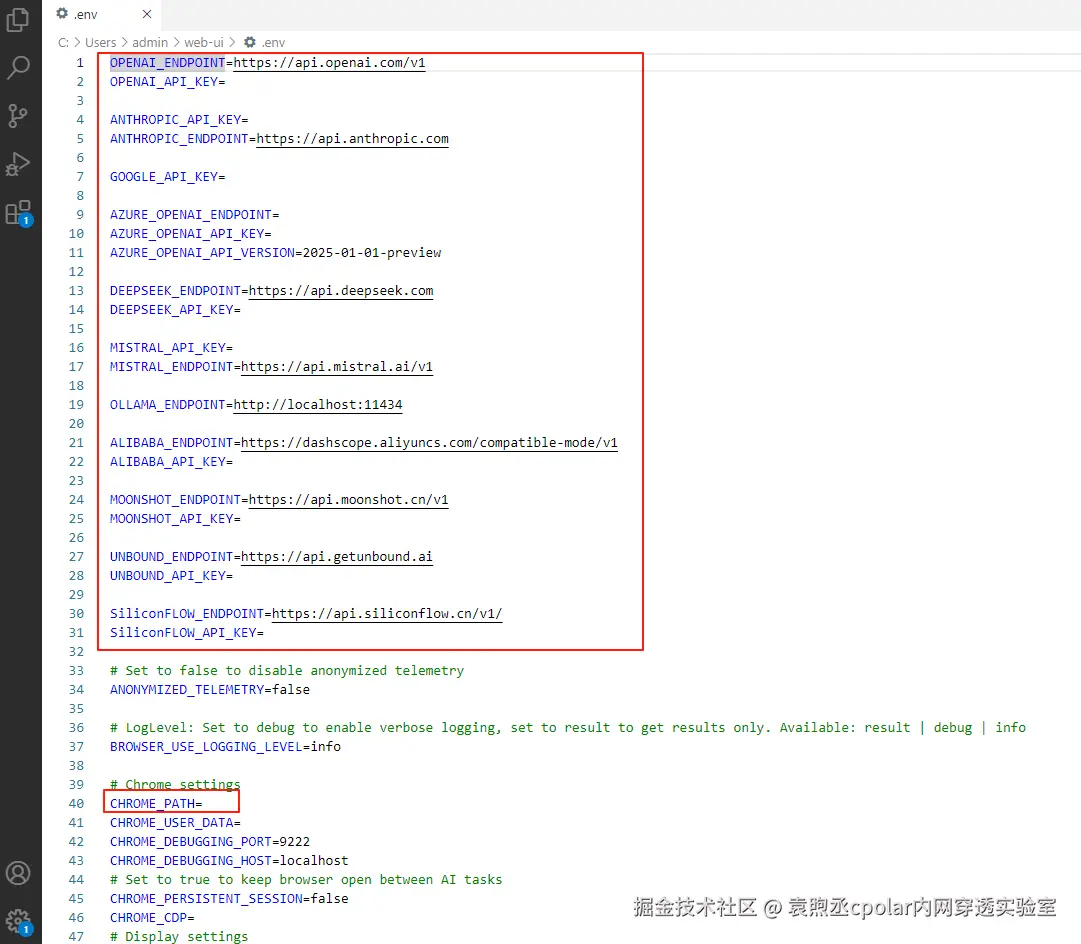Click the ANONYMIZED_TELEMETRY=false line

point(210,690)
